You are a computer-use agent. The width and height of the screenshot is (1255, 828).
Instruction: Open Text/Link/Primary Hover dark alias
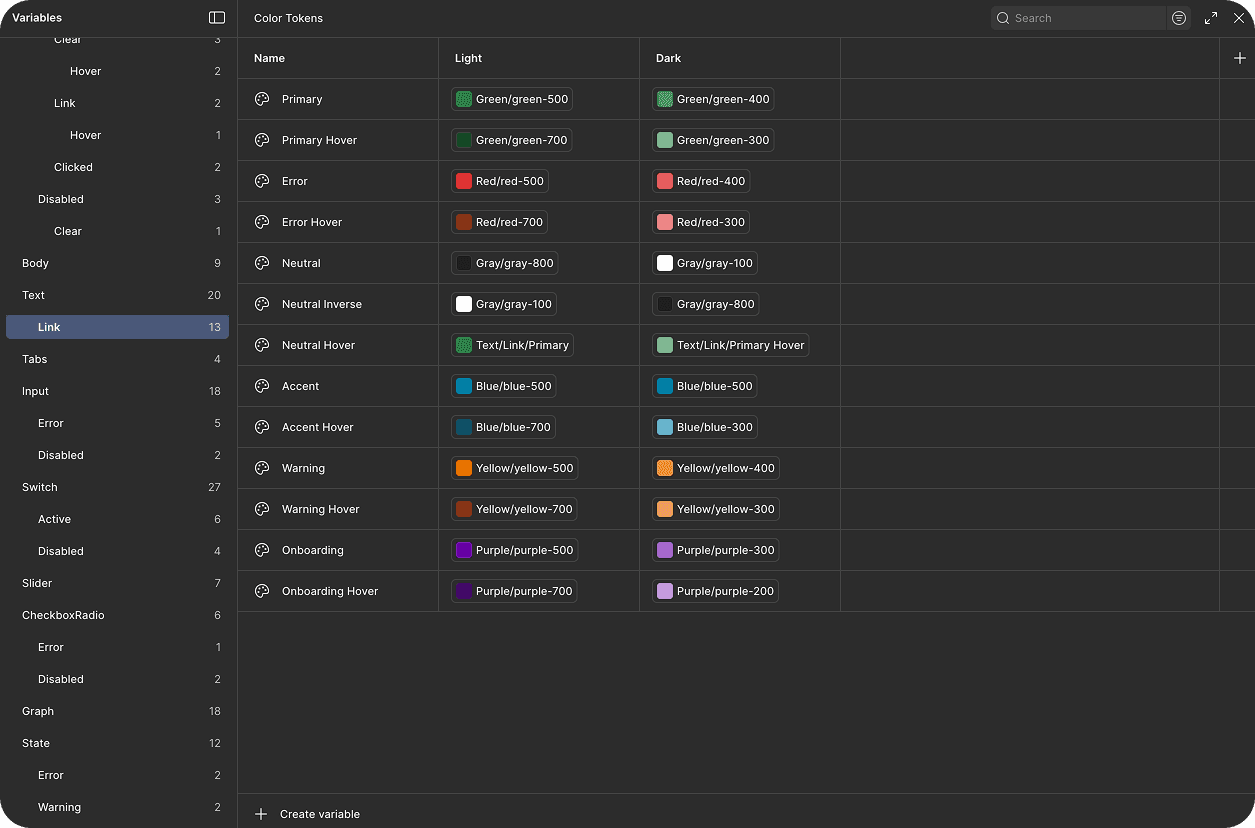[731, 345]
